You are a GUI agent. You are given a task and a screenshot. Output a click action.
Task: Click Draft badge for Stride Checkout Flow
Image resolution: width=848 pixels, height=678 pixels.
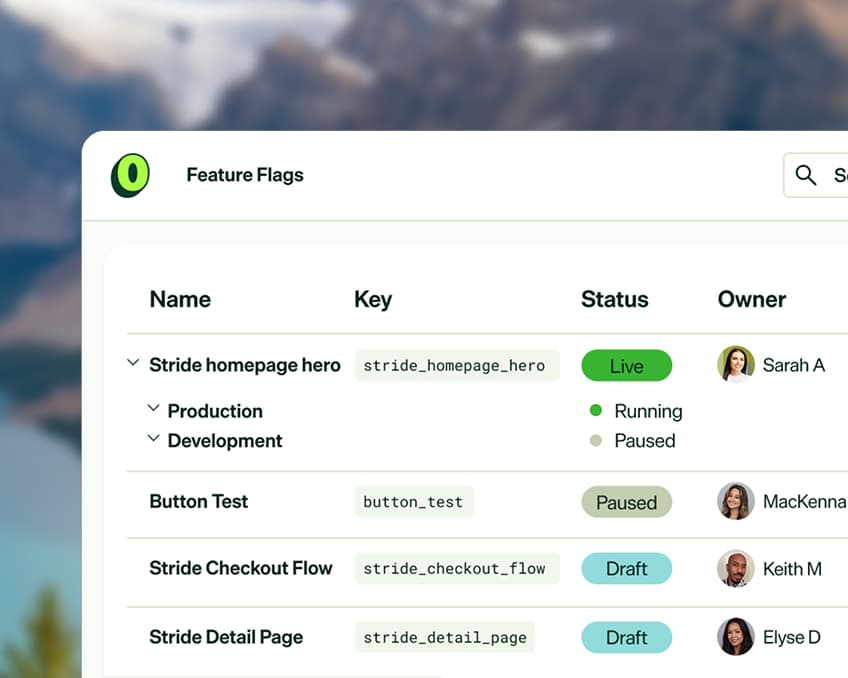click(627, 568)
